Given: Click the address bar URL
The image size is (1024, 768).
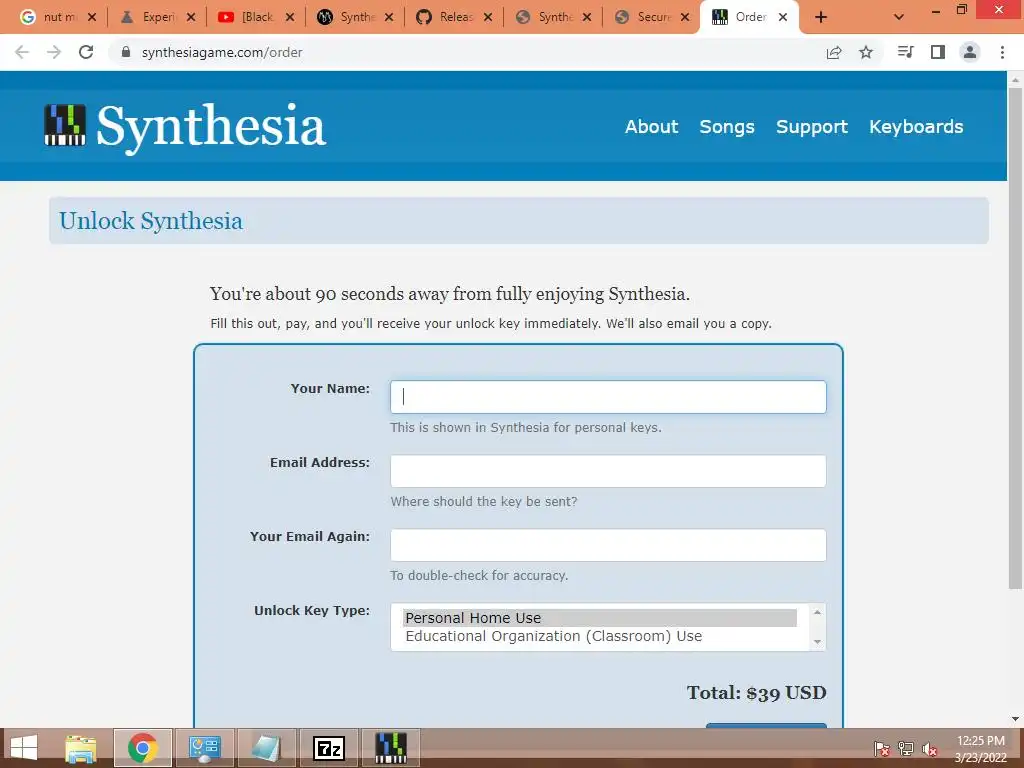Looking at the screenshot, I should point(222,52).
